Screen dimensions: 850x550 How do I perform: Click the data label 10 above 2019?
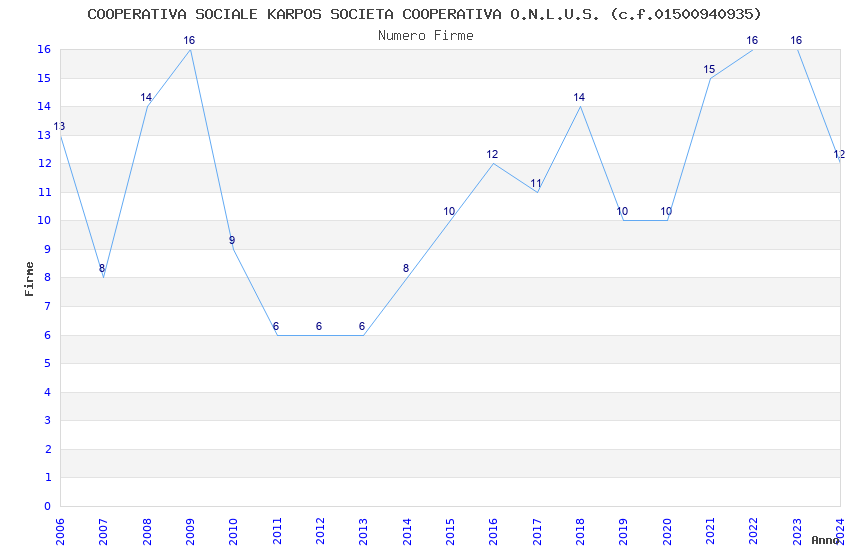tap(622, 211)
